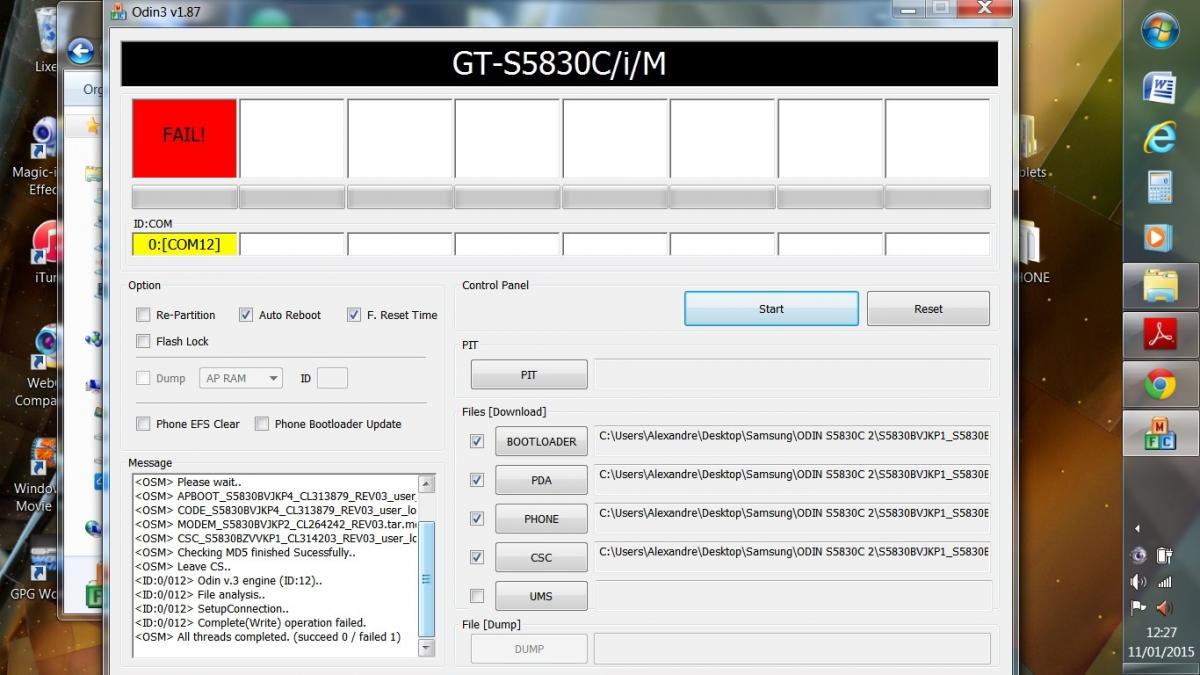This screenshot has height=675, width=1200.
Task: Click the Start button in Control Panel
Action: point(771,309)
